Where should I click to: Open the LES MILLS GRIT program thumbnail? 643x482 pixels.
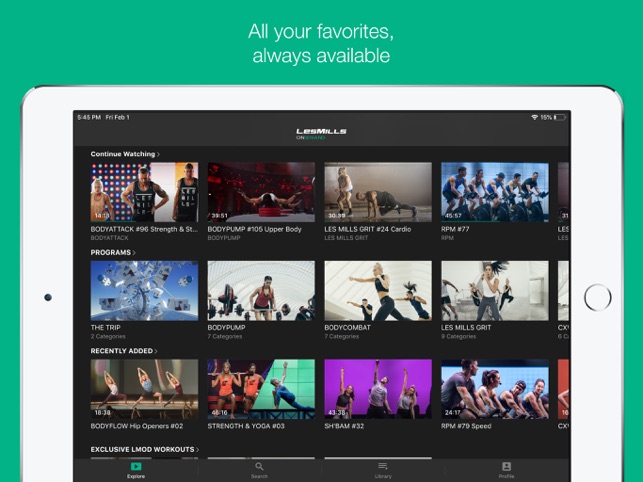tap(495, 290)
